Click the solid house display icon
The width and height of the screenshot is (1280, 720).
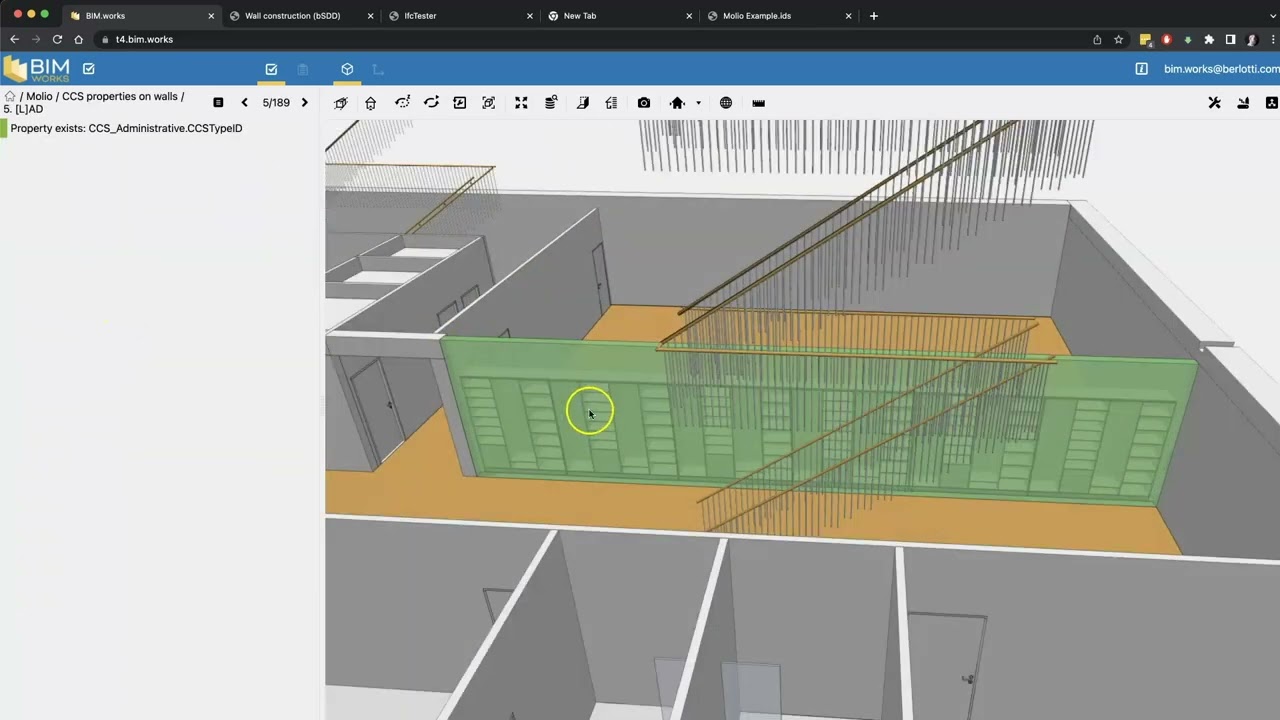pyautogui.click(x=677, y=103)
